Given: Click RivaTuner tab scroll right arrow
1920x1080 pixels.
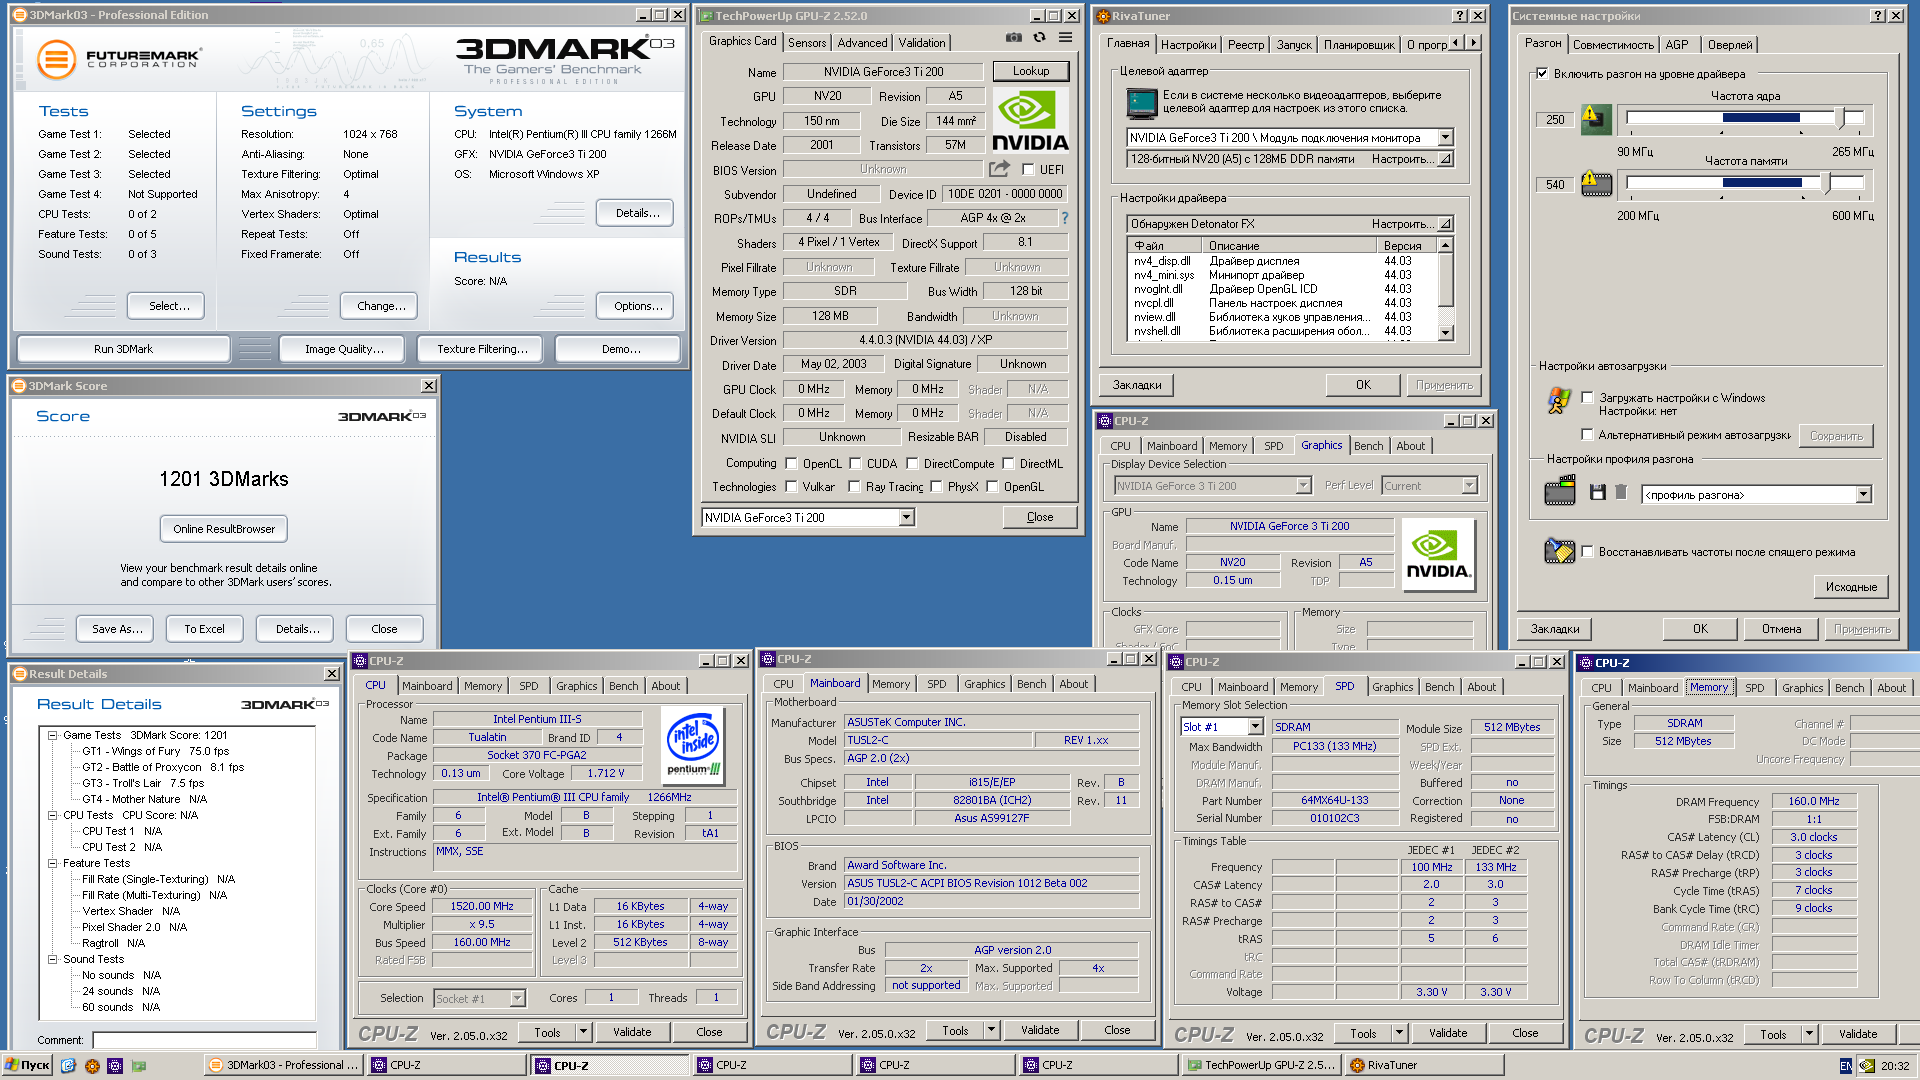Looking at the screenshot, I should 1474,43.
